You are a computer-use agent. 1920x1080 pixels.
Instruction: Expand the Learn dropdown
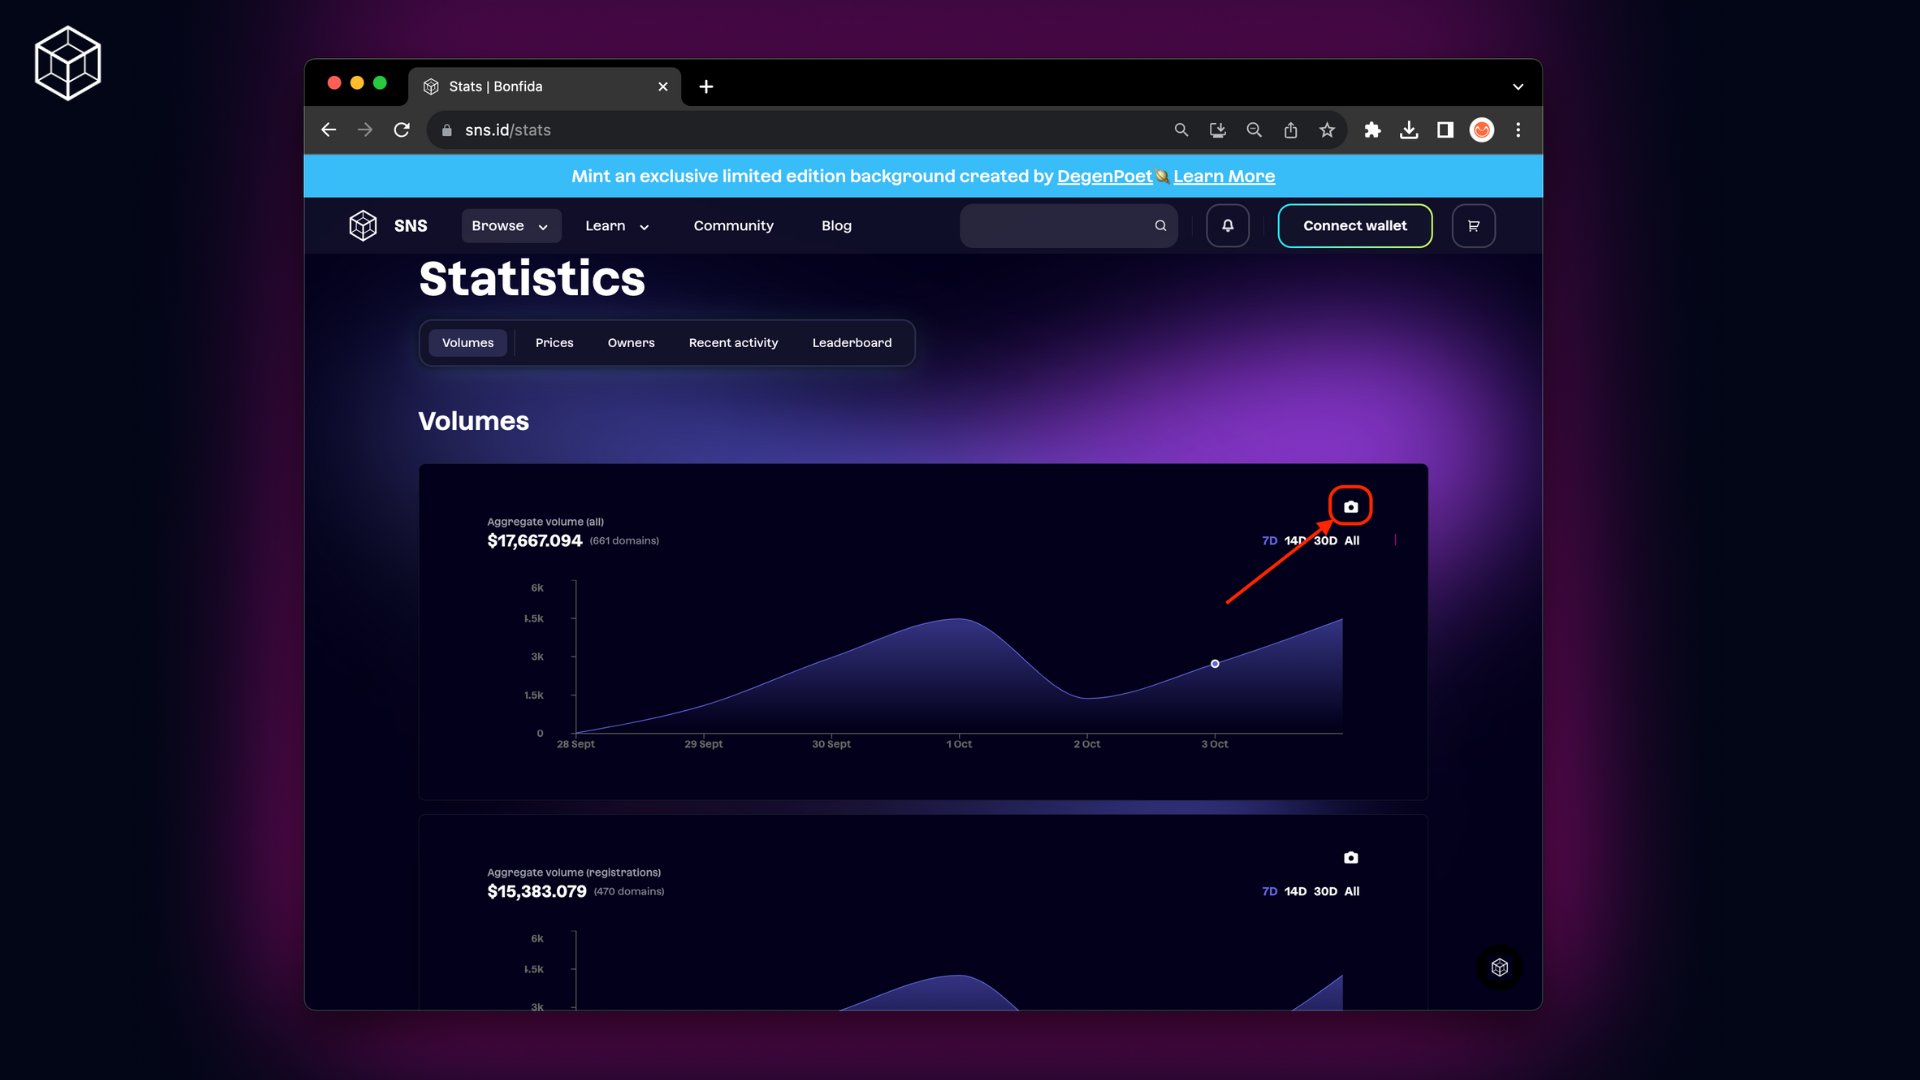click(617, 226)
